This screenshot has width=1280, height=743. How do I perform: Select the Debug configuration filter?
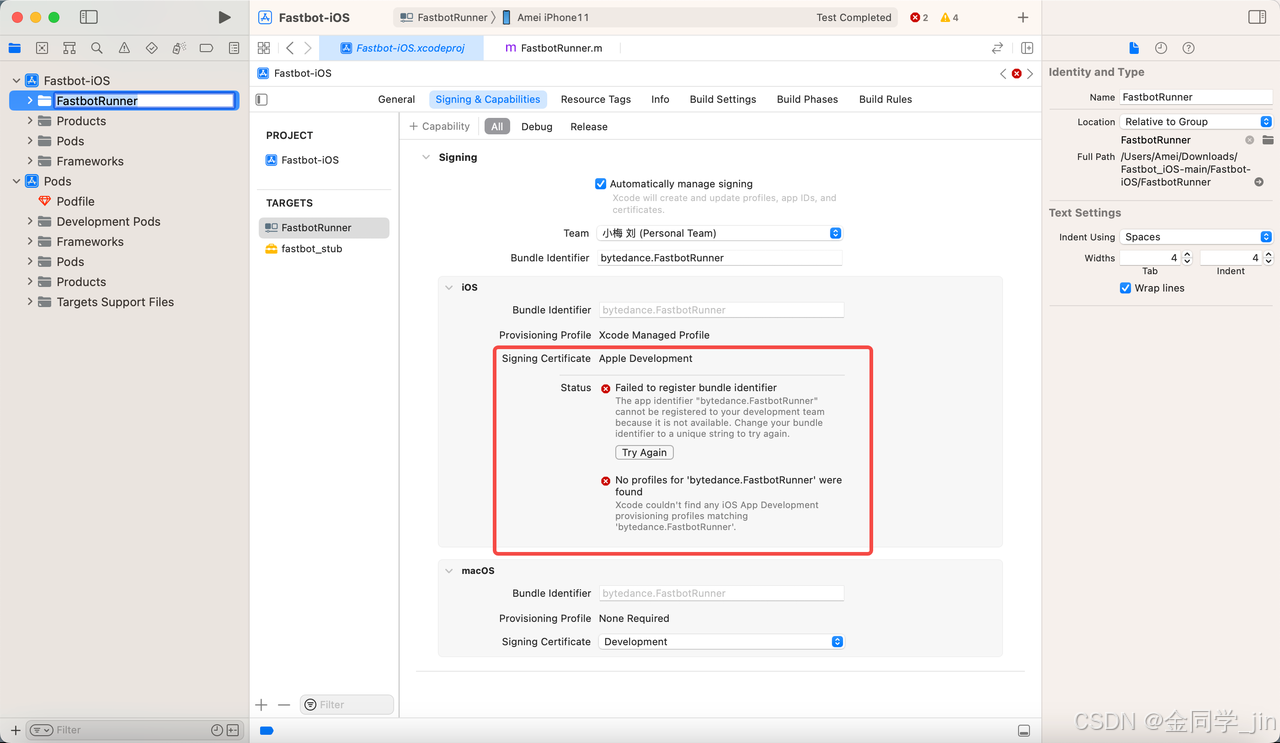coord(537,127)
